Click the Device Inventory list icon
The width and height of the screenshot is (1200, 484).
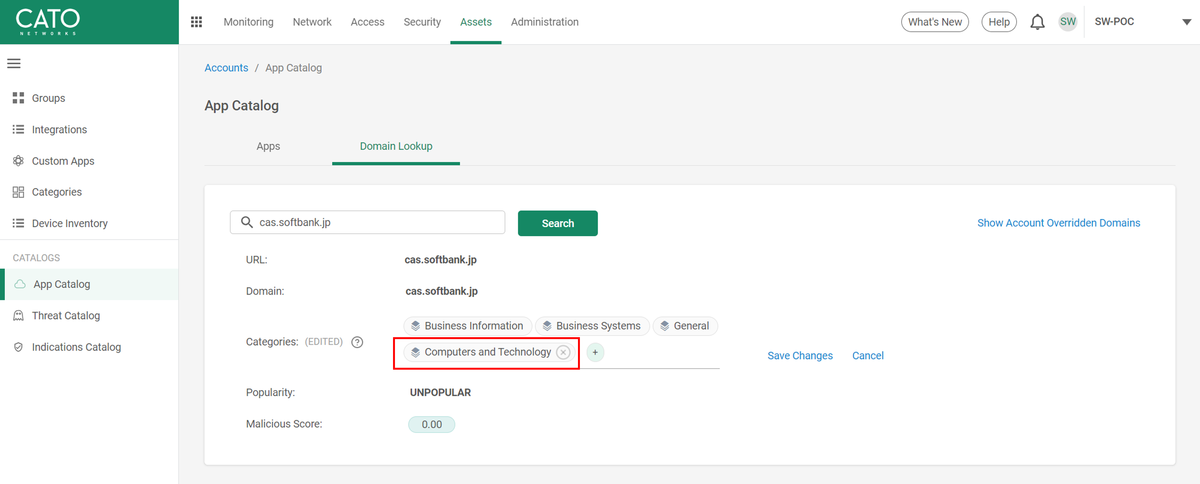[18, 223]
